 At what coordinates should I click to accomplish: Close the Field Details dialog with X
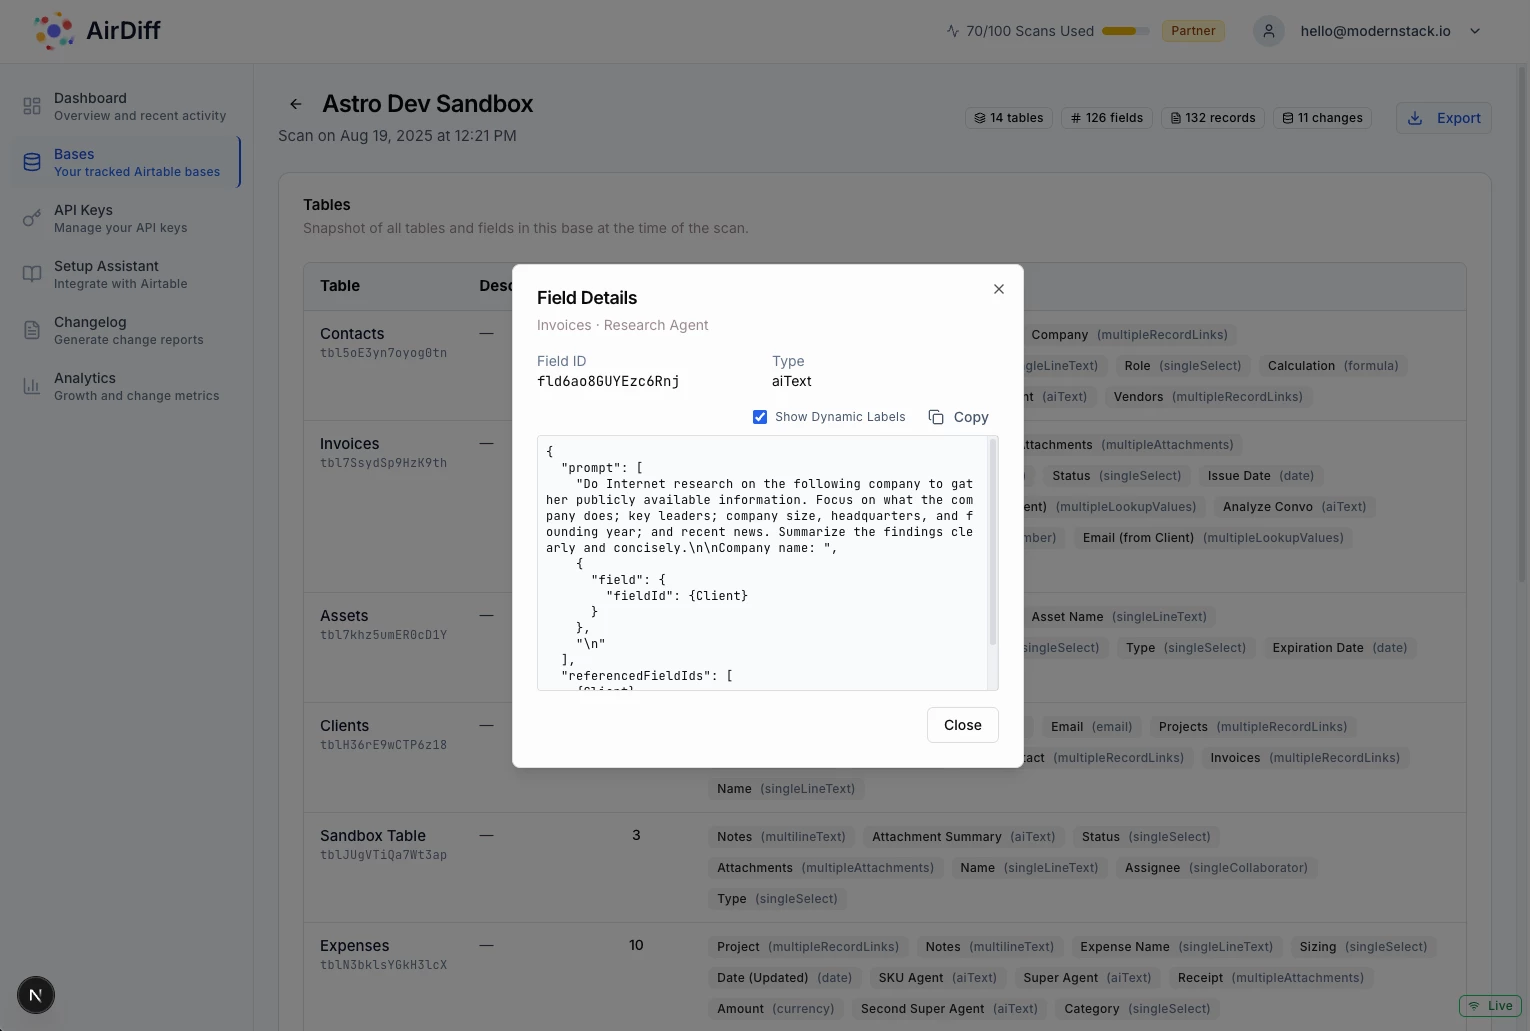pyautogui.click(x=998, y=289)
